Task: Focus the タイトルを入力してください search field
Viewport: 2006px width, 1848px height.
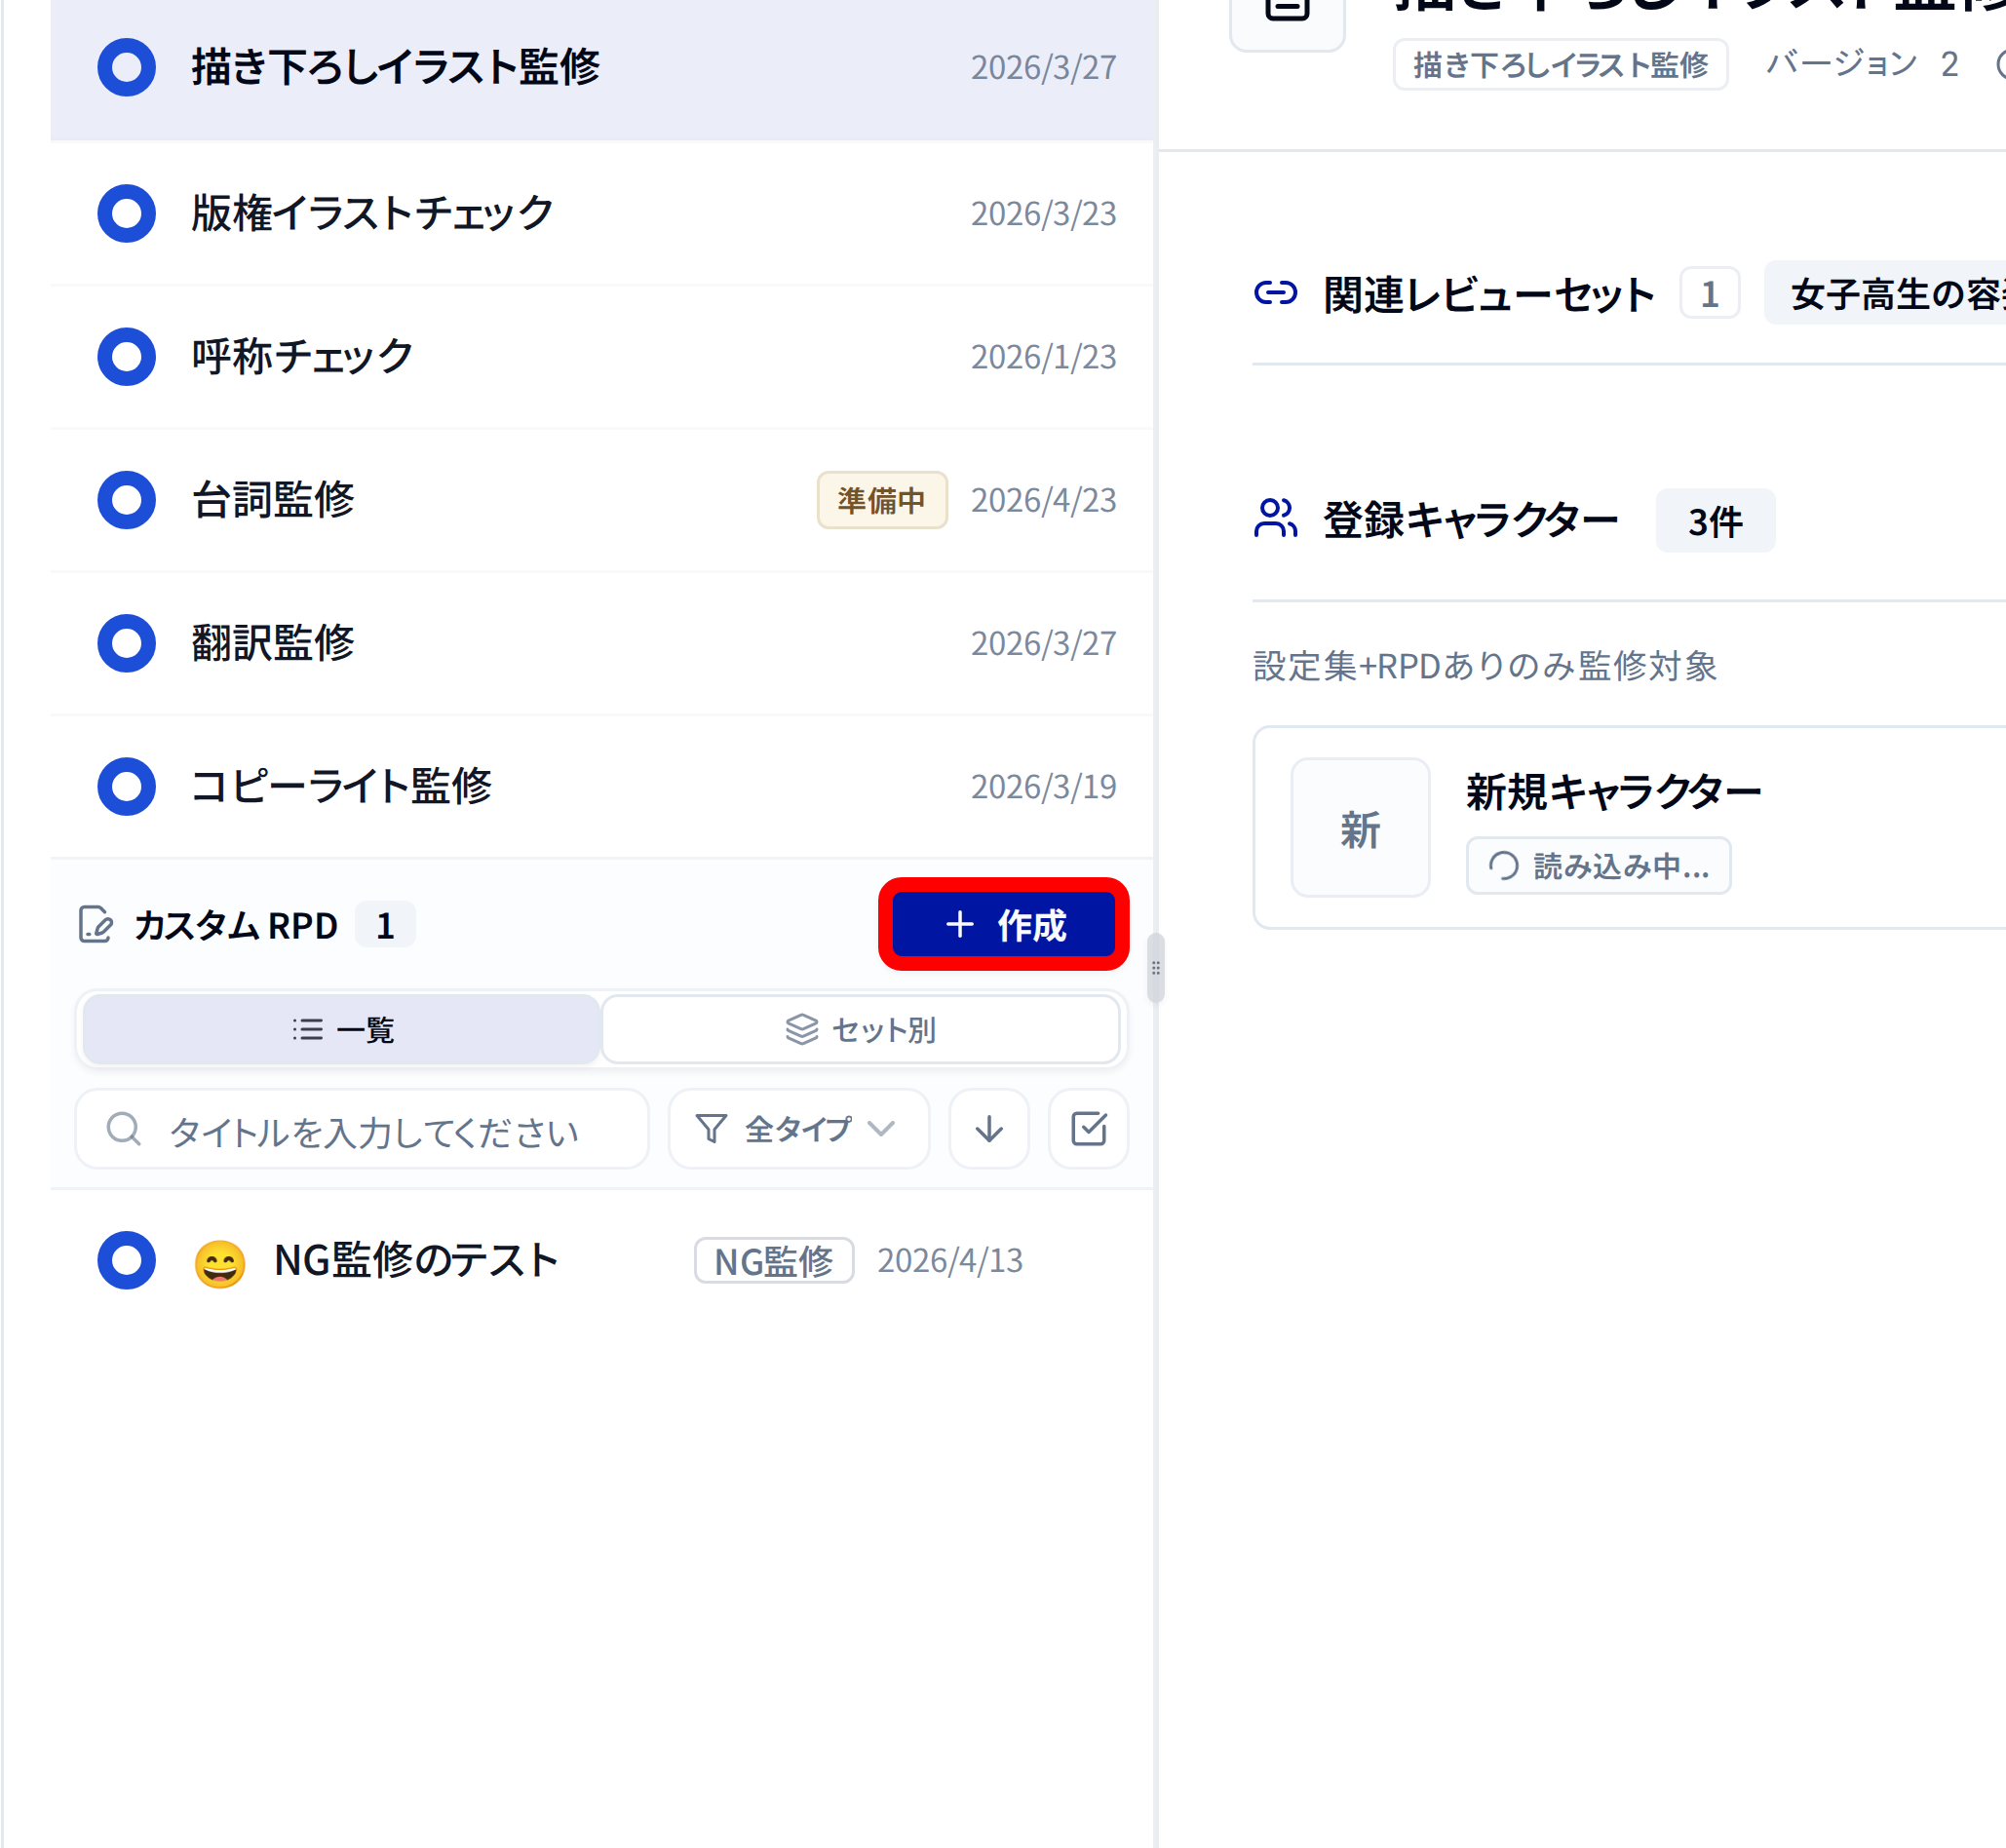Action: coord(362,1129)
